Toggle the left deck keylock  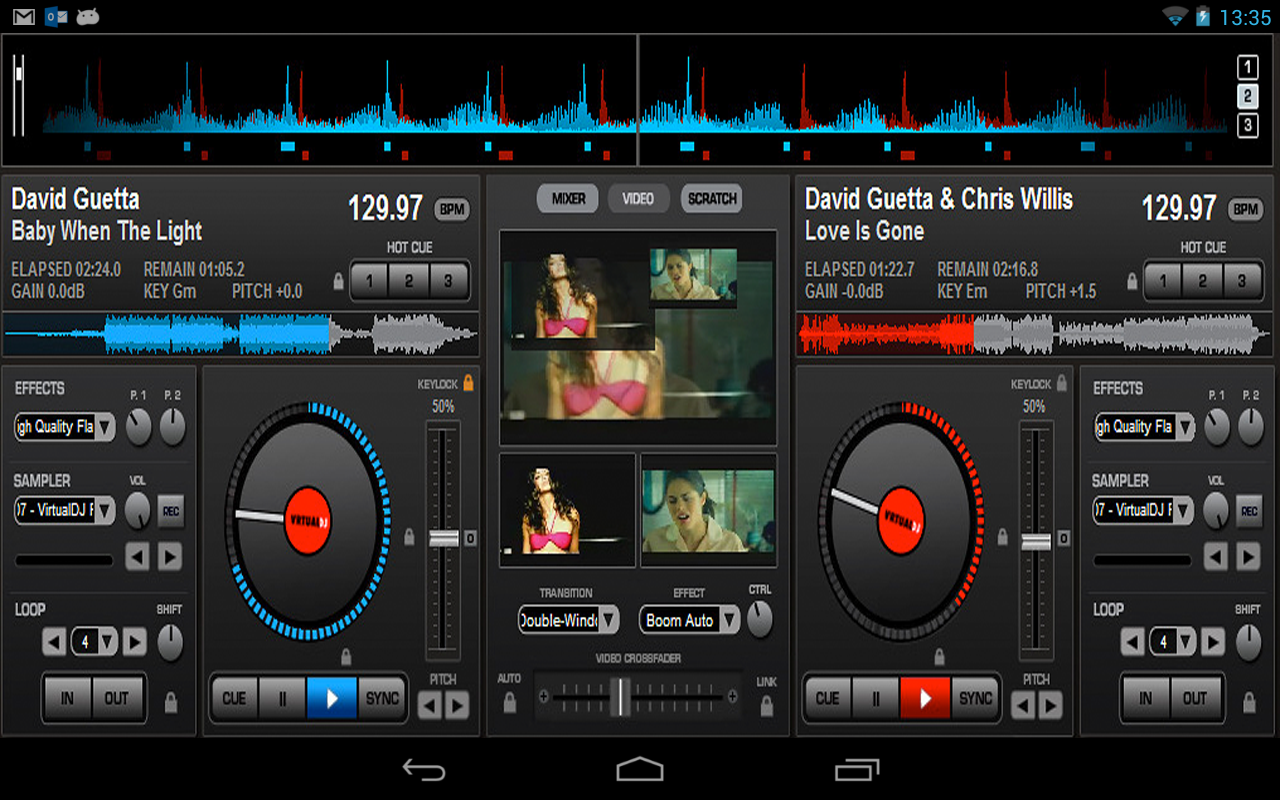pyautogui.click(x=468, y=383)
